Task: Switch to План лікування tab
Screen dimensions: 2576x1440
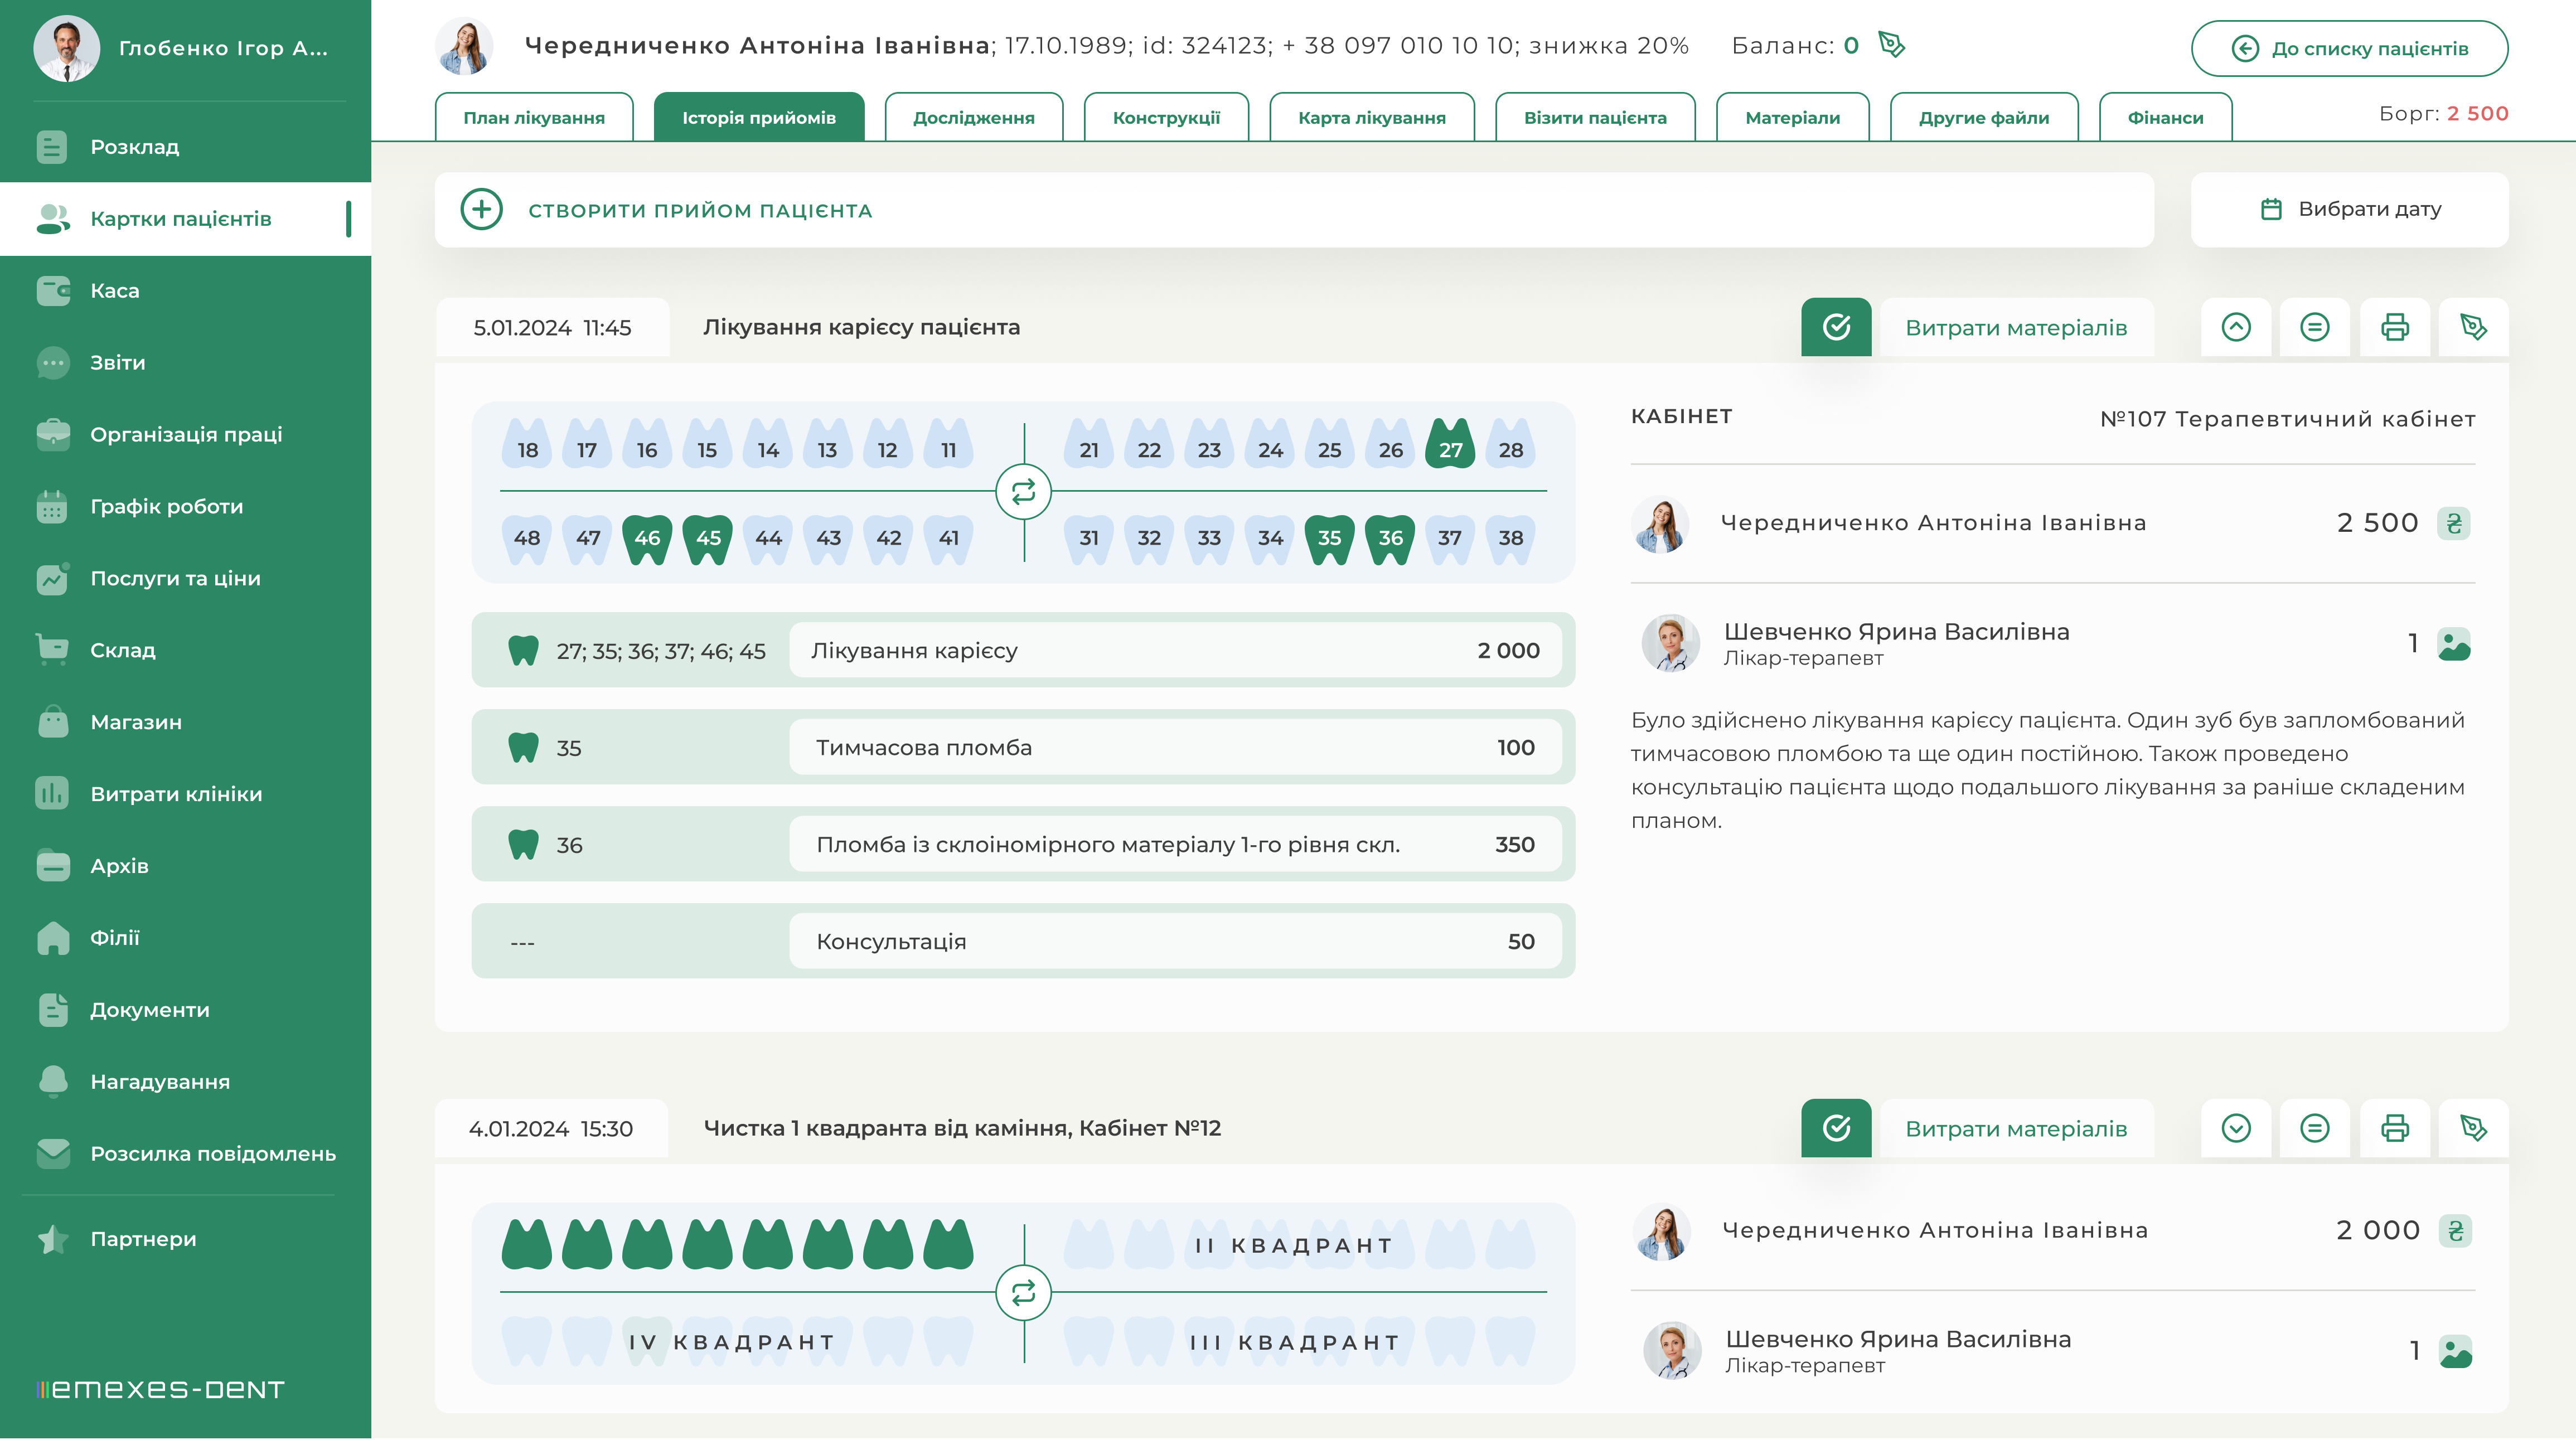Action: tap(534, 118)
